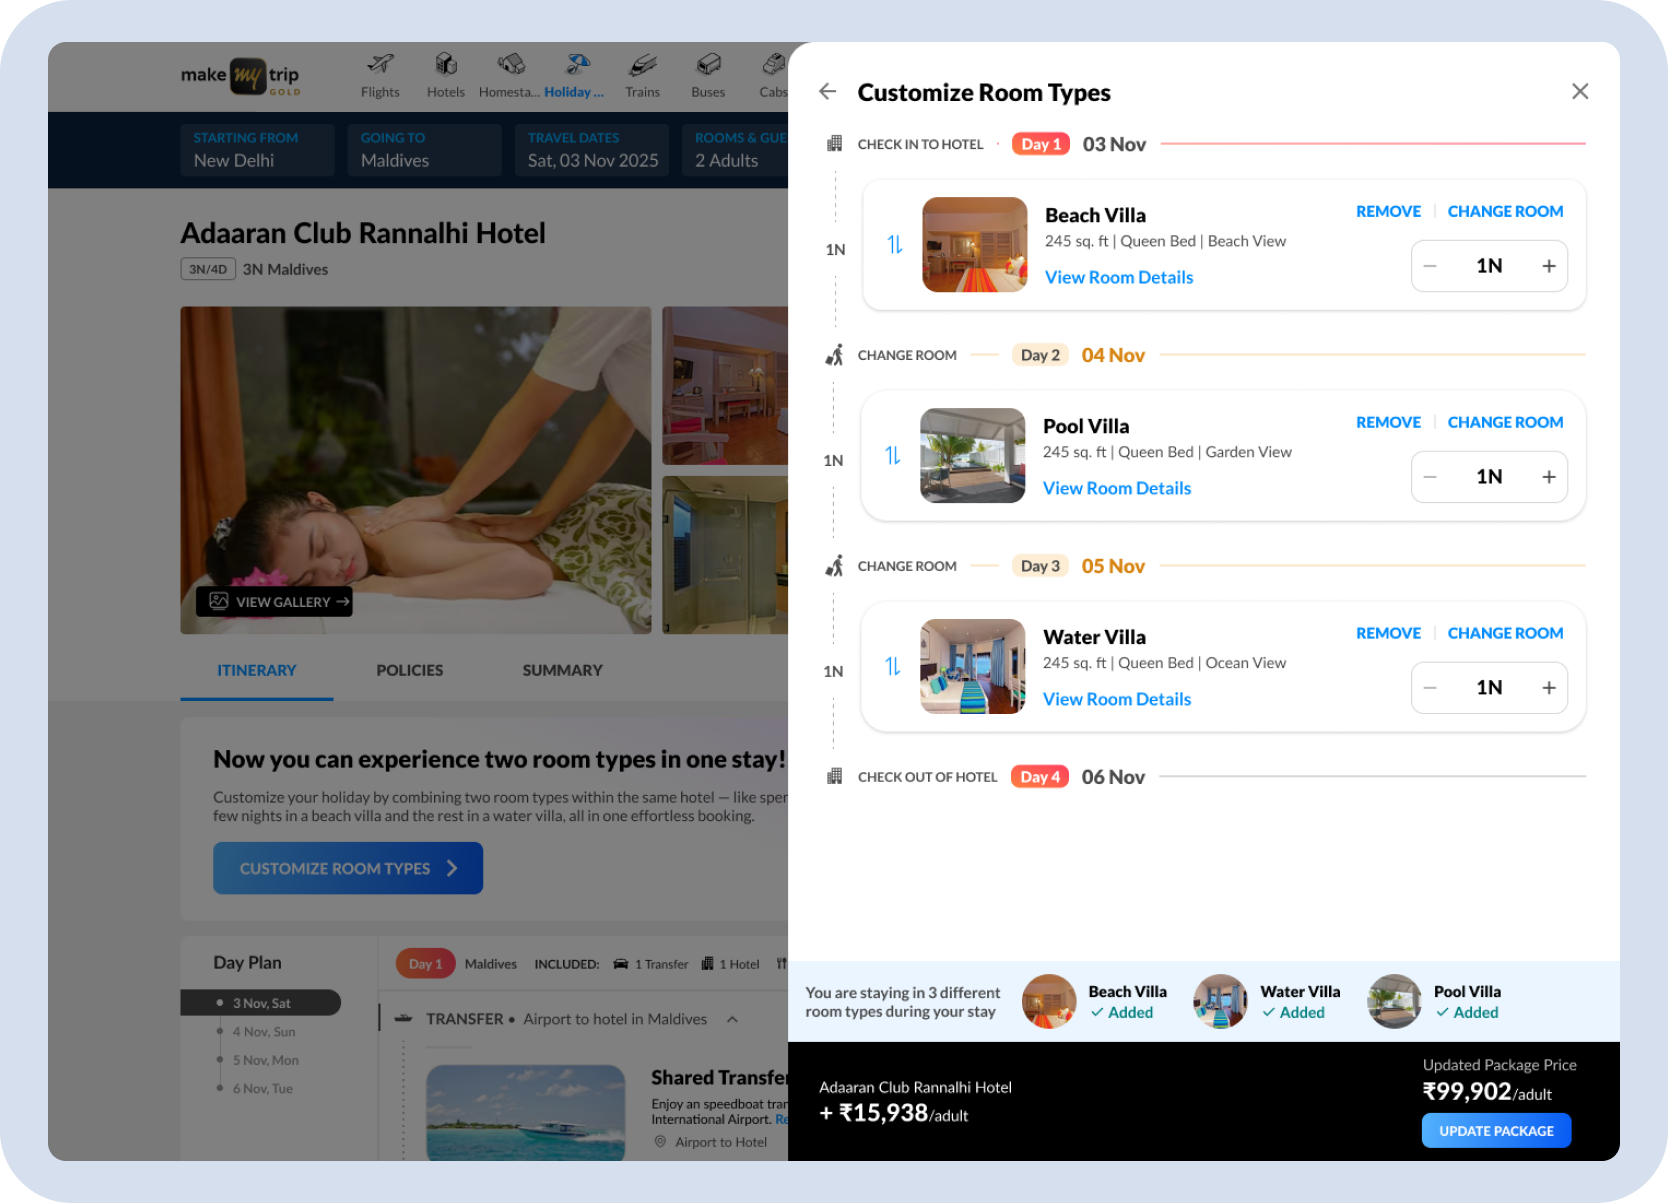Open the Flights icon in the navigation
The height and width of the screenshot is (1203, 1668).
(x=380, y=65)
